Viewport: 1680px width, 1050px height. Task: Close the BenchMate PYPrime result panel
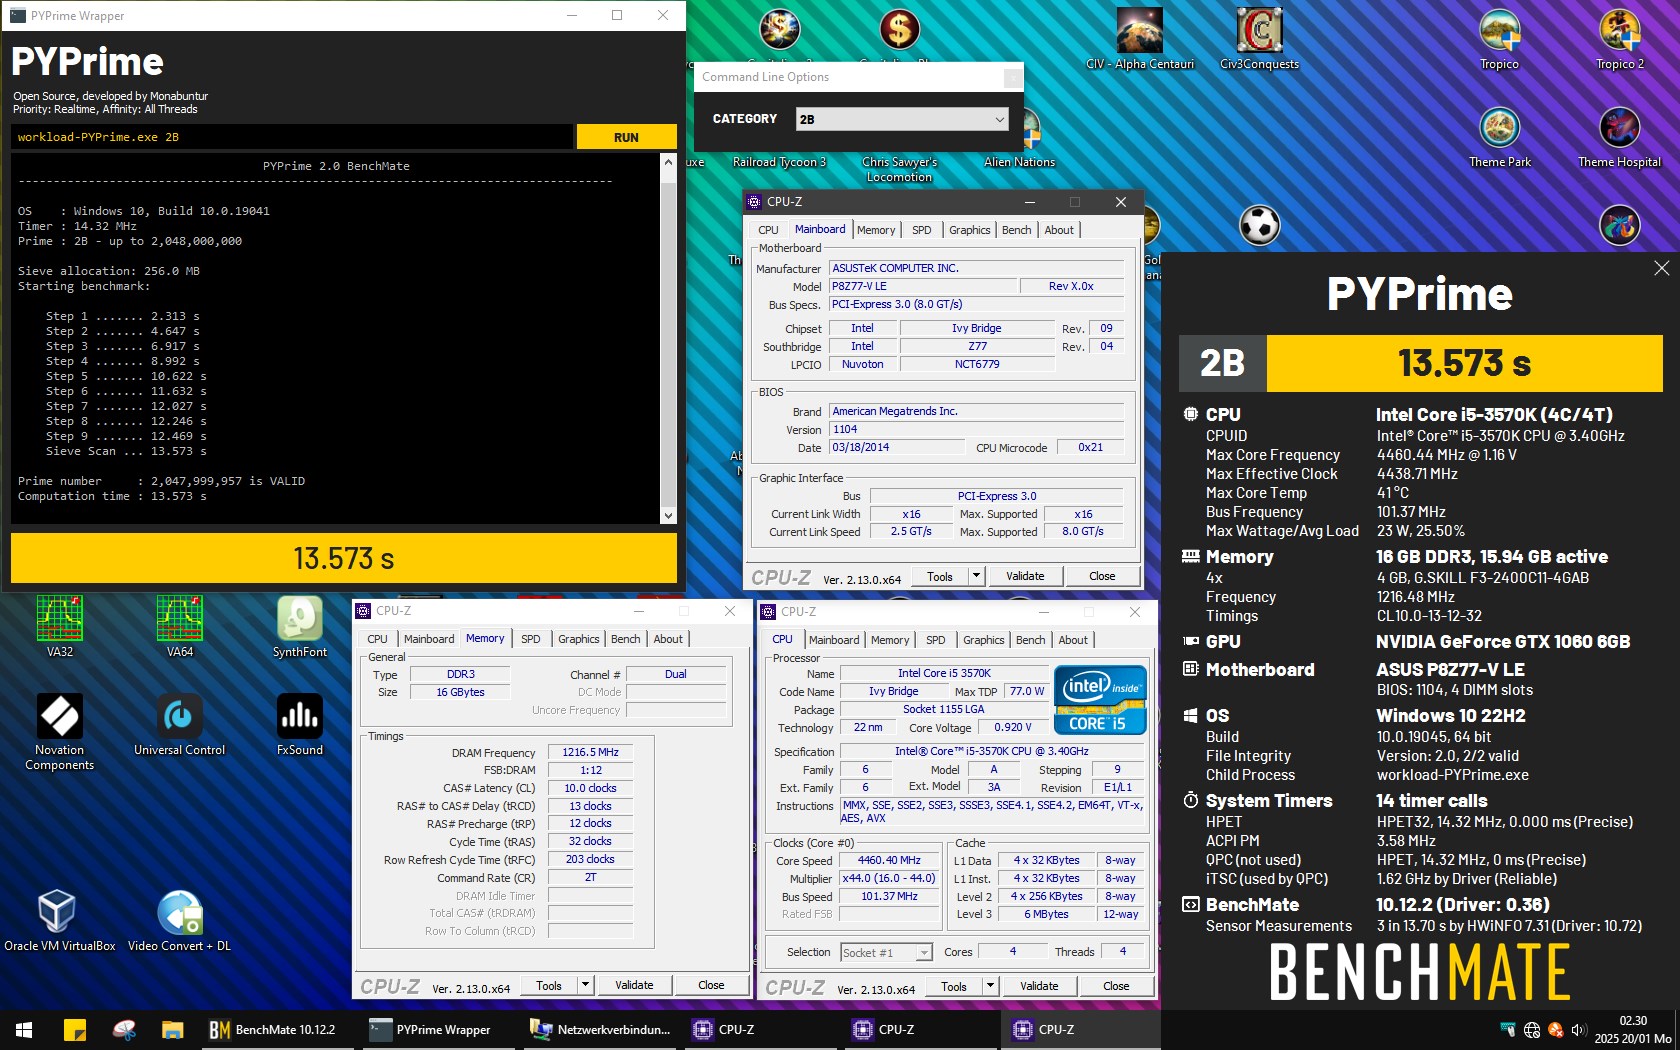[1661, 268]
